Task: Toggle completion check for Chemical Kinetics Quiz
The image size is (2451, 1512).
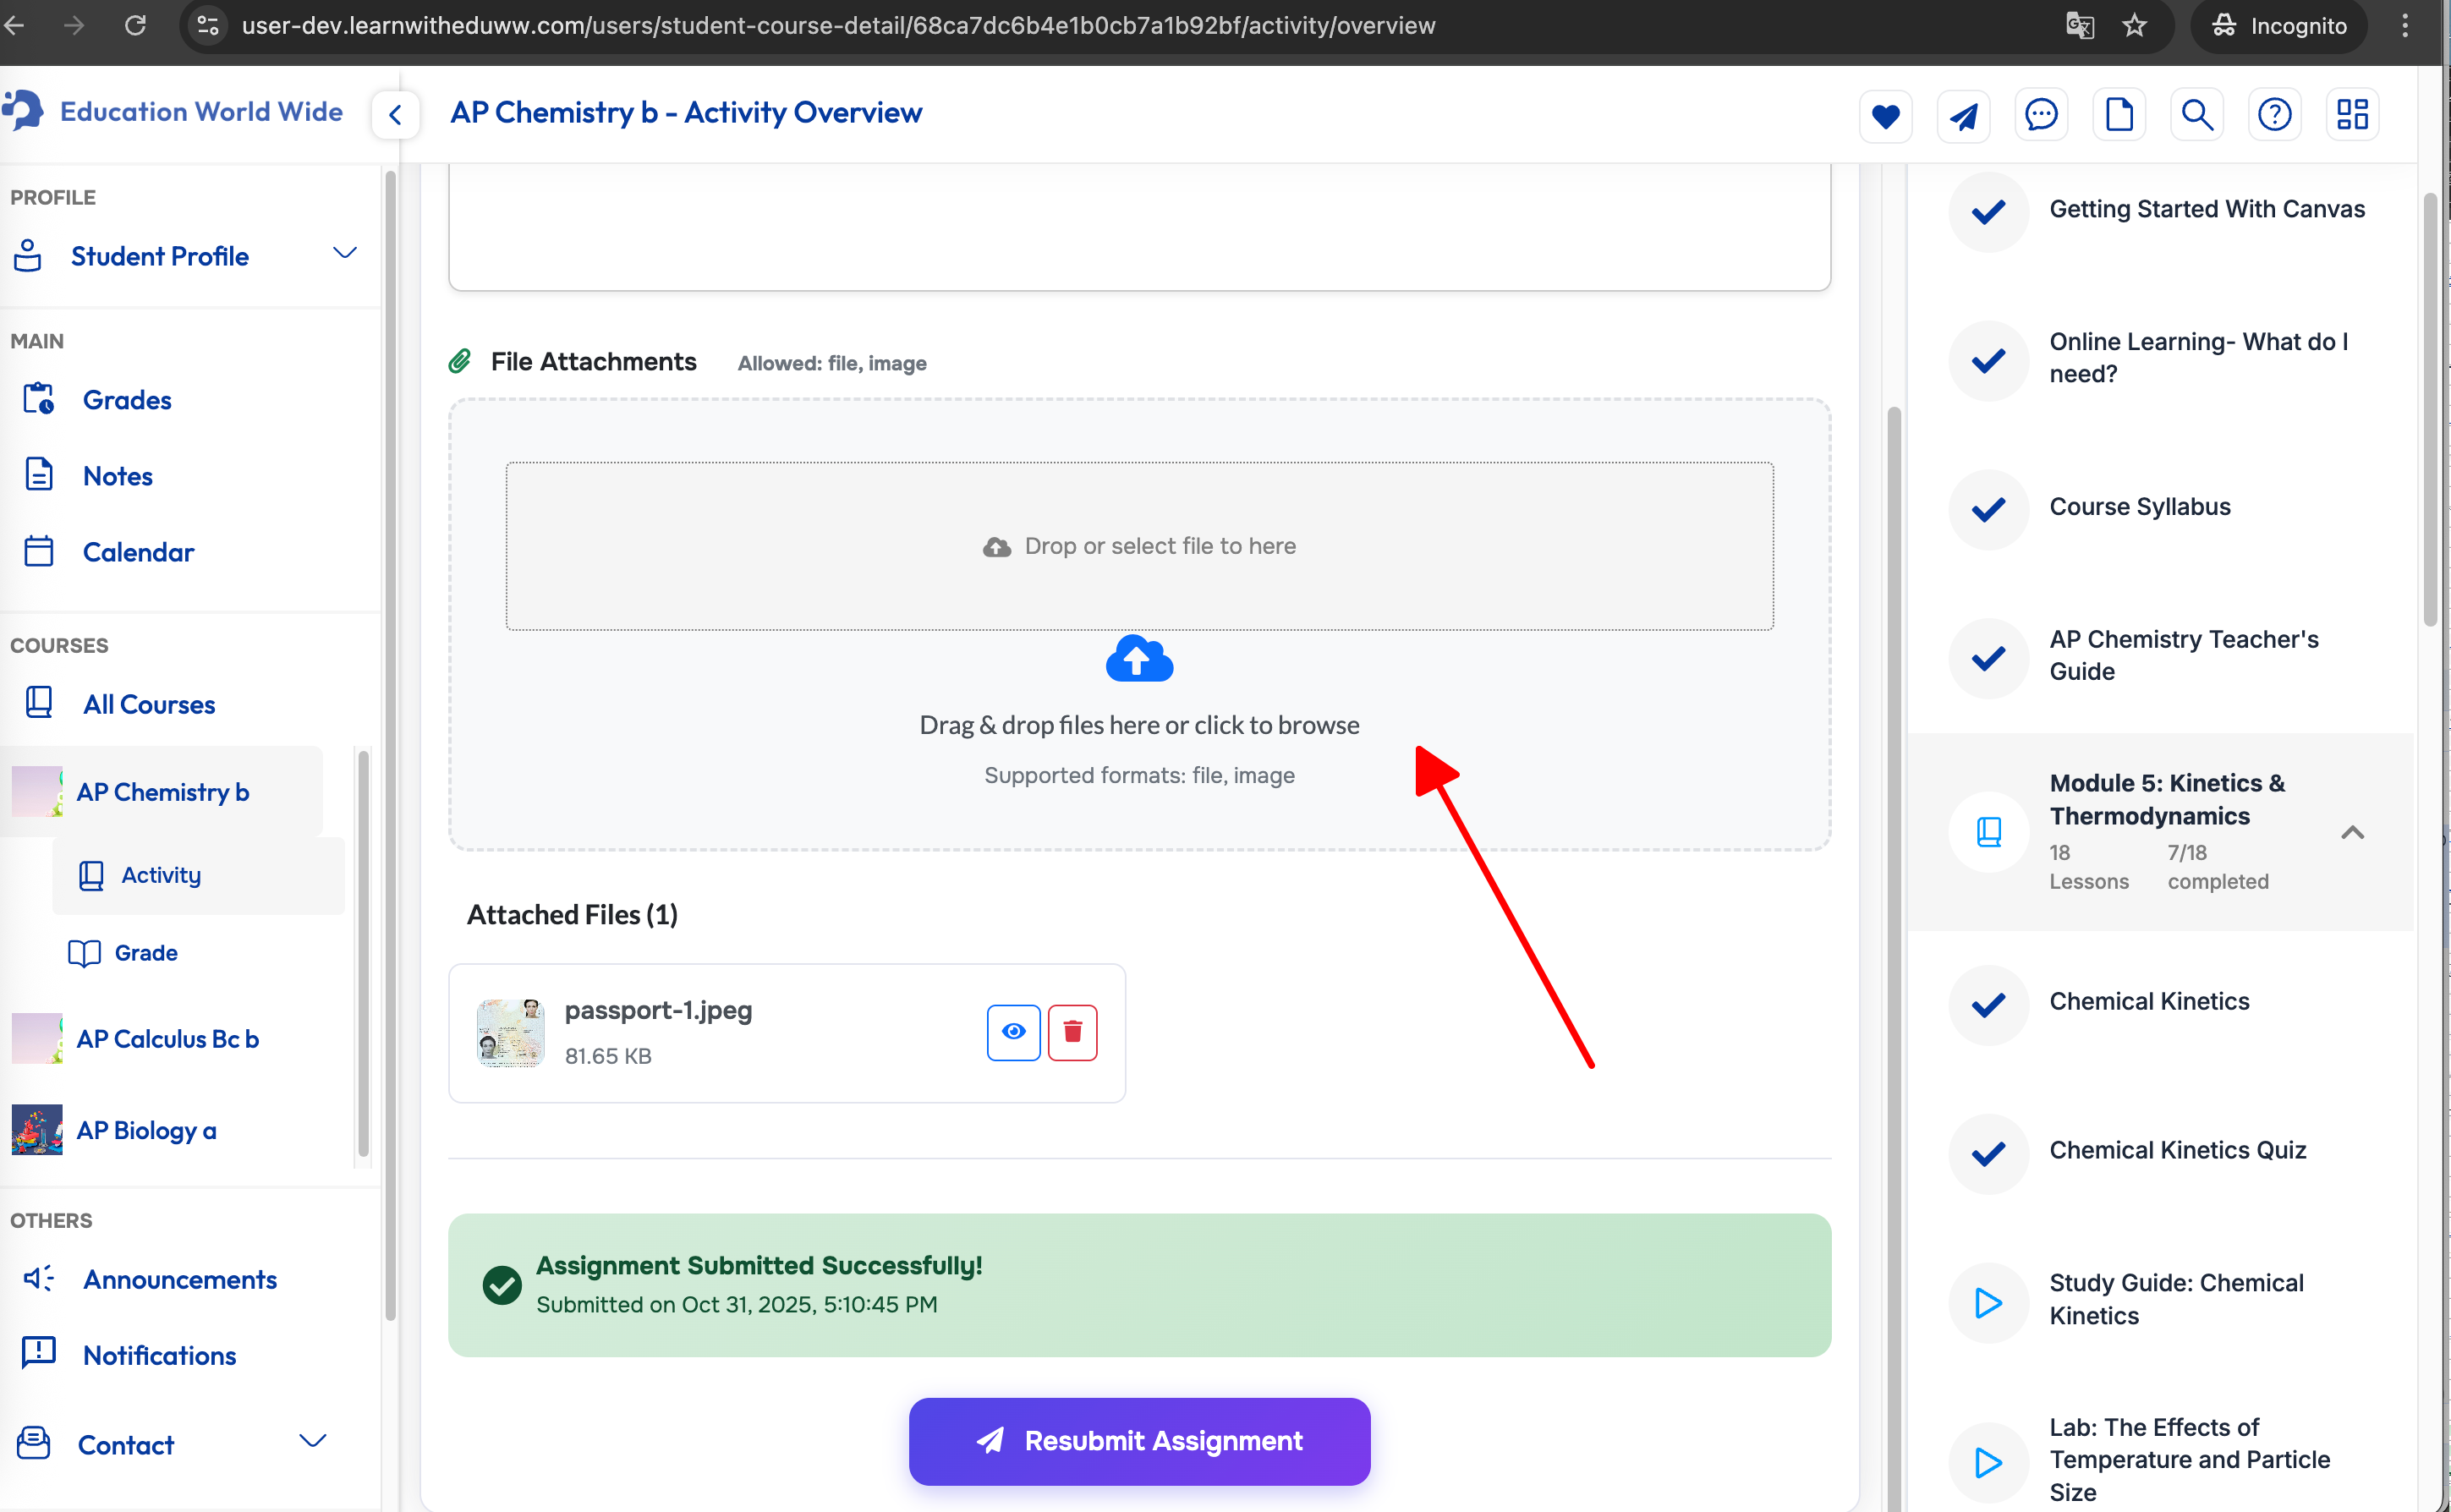Action: coord(1988,1153)
